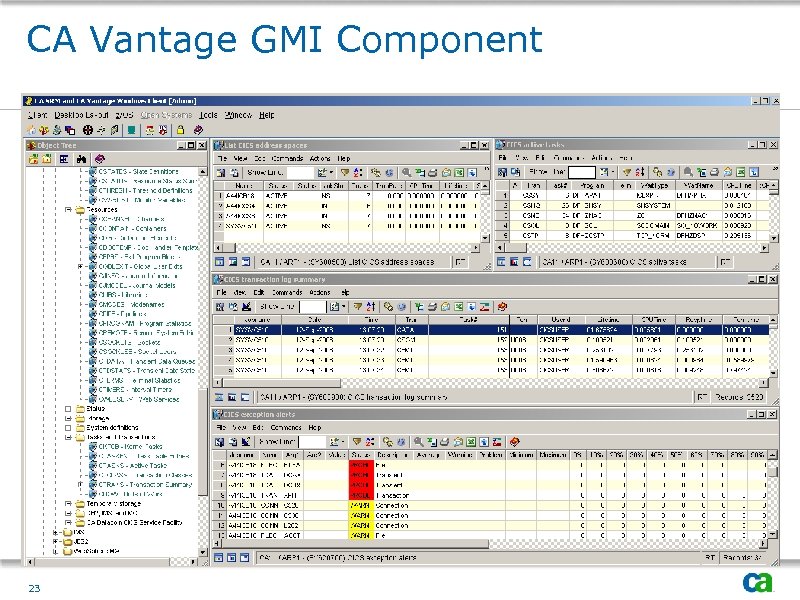Click the Time column header in transaction log
The height and width of the screenshot is (600, 800).
coord(371,319)
